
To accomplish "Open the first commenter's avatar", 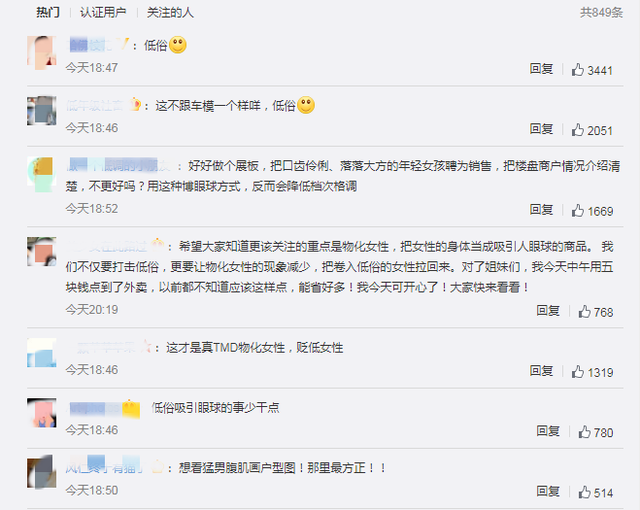I will tap(42, 53).
